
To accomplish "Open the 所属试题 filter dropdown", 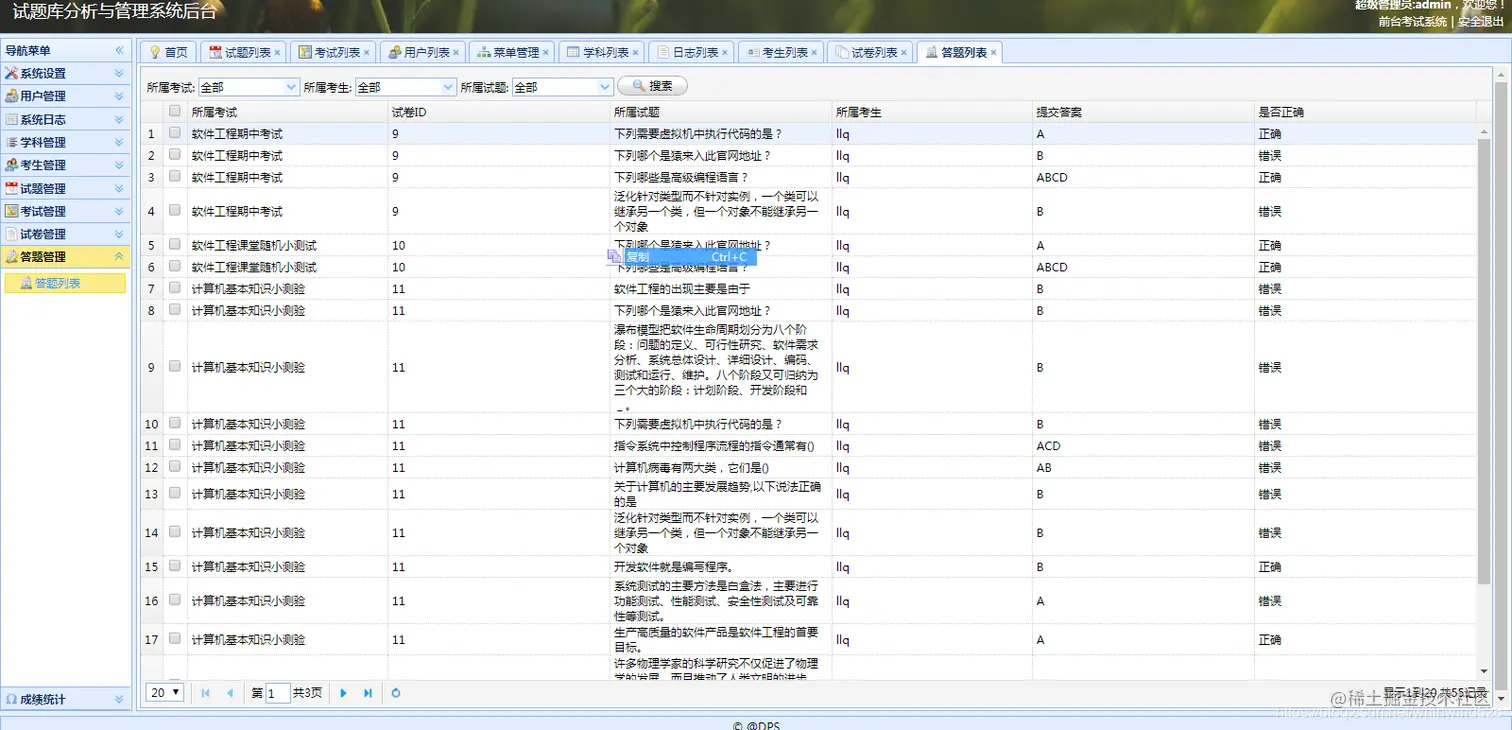I will click(x=605, y=87).
